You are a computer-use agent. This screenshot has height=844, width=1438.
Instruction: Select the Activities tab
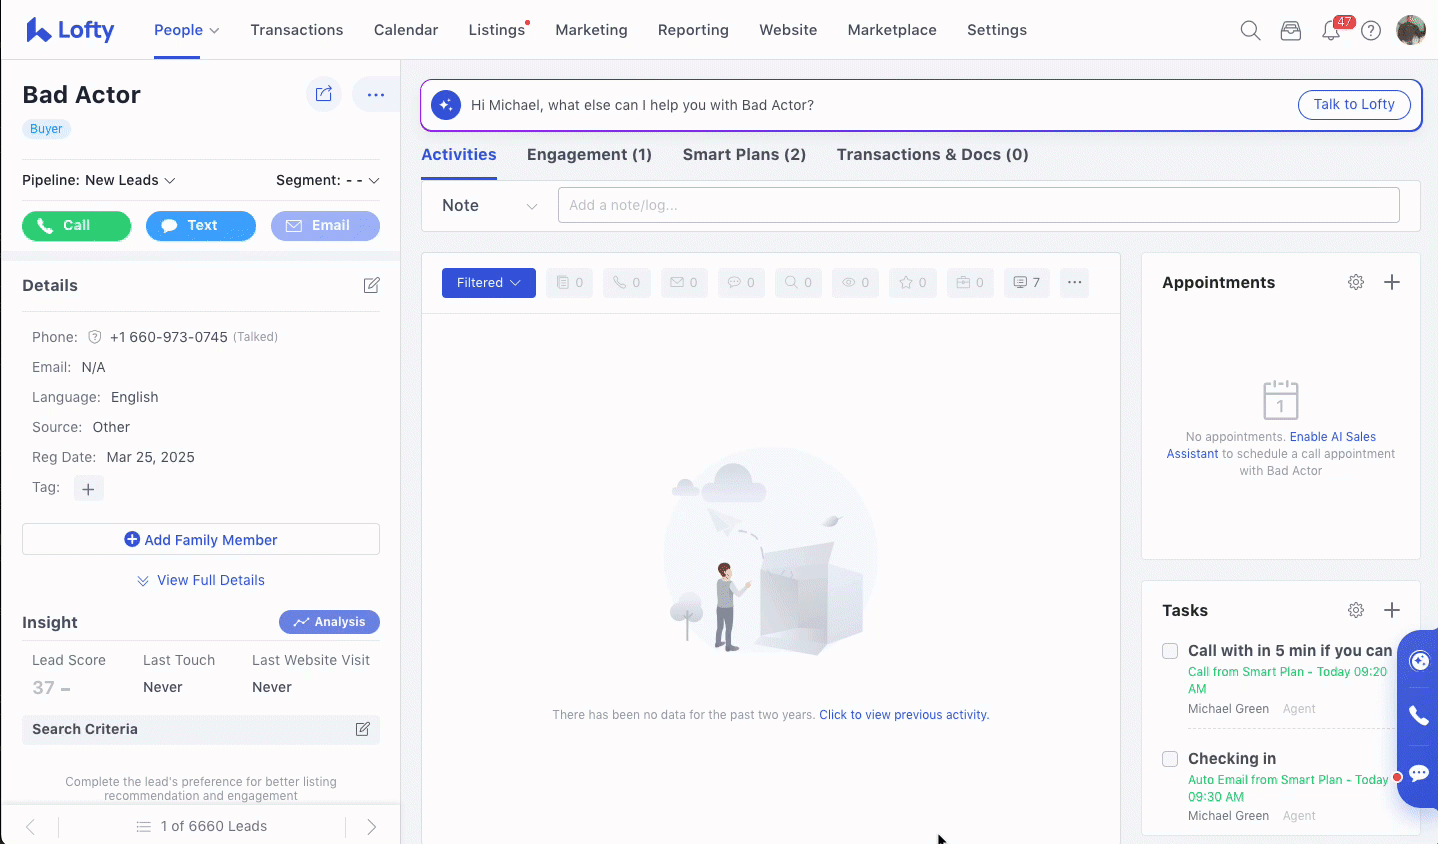pyautogui.click(x=459, y=155)
